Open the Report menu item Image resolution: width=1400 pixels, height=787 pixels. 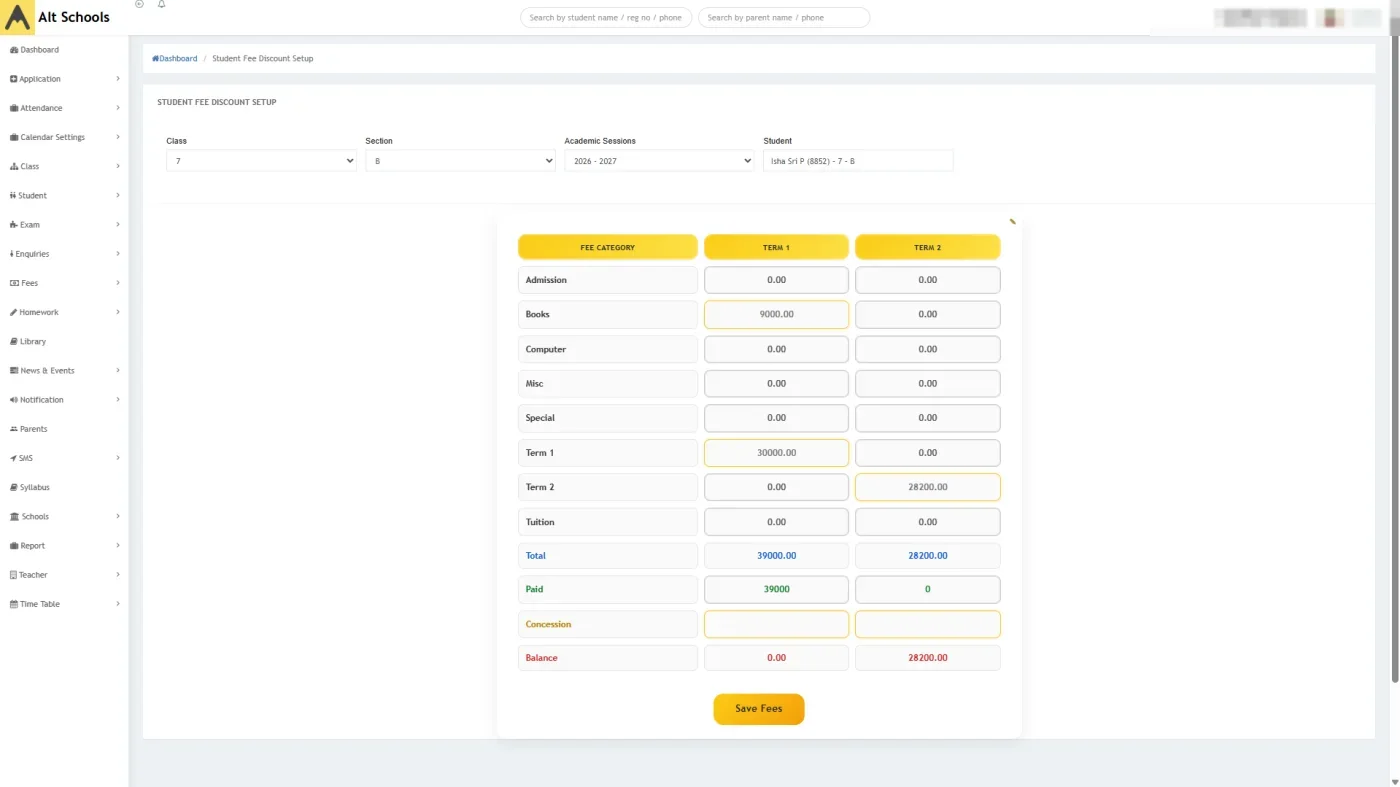pyautogui.click(x=64, y=546)
